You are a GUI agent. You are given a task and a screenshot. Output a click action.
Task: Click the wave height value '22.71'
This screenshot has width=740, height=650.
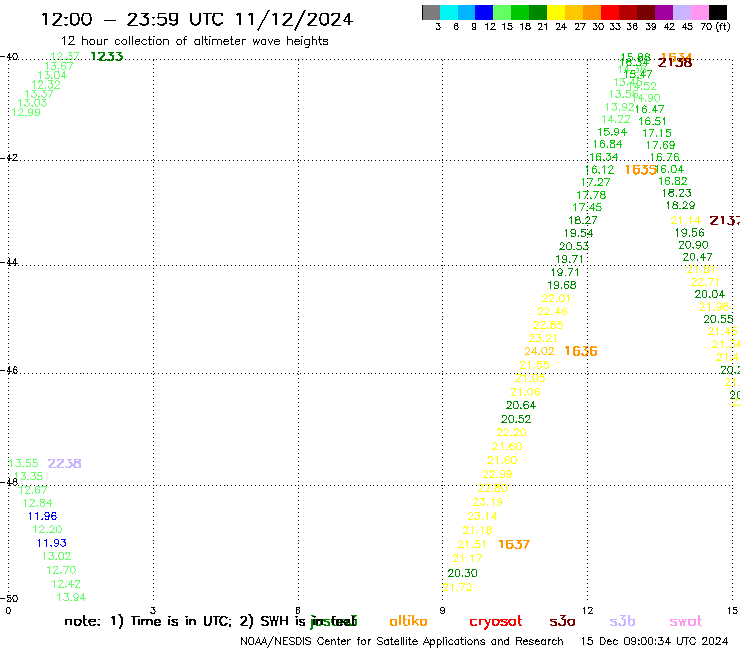[x=705, y=282]
